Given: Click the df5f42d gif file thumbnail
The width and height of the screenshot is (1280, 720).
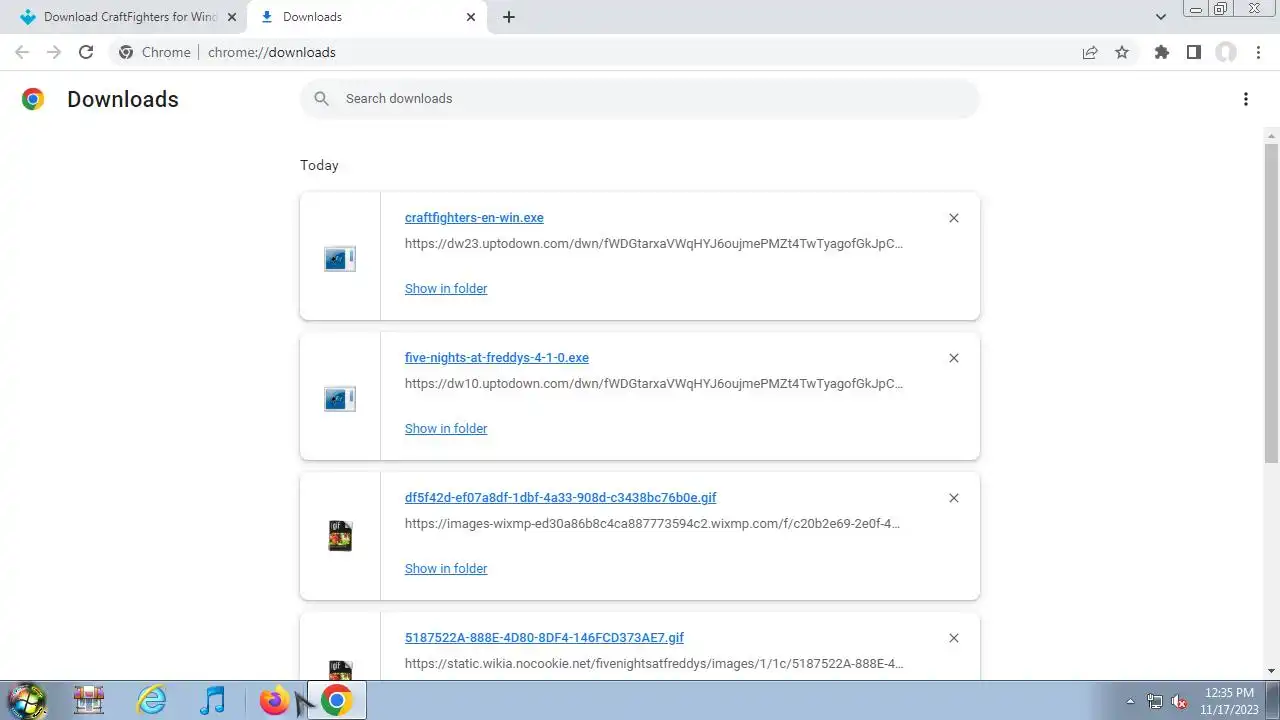Looking at the screenshot, I should tap(340, 536).
